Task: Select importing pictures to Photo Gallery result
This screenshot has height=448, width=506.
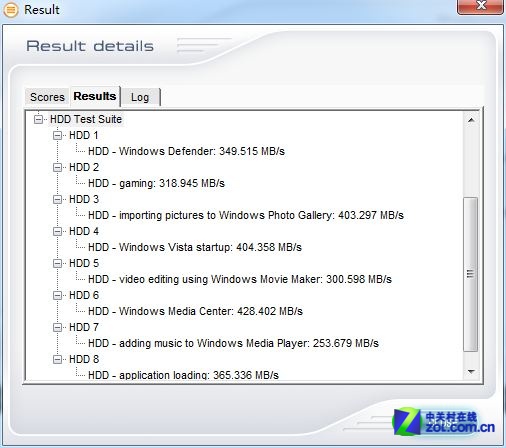Action: tap(246, 215)
